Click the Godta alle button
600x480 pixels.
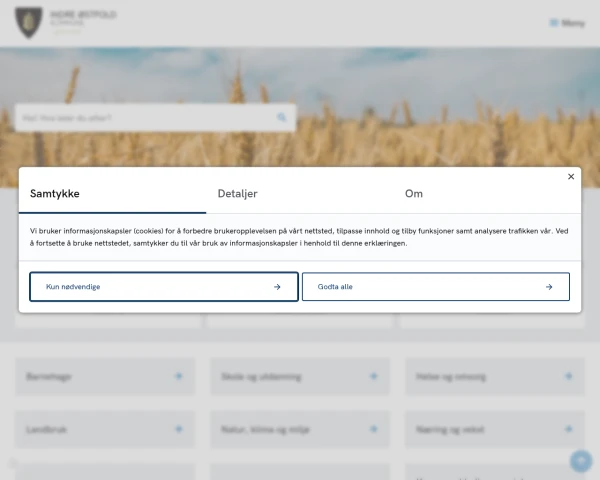click(435, 287)
